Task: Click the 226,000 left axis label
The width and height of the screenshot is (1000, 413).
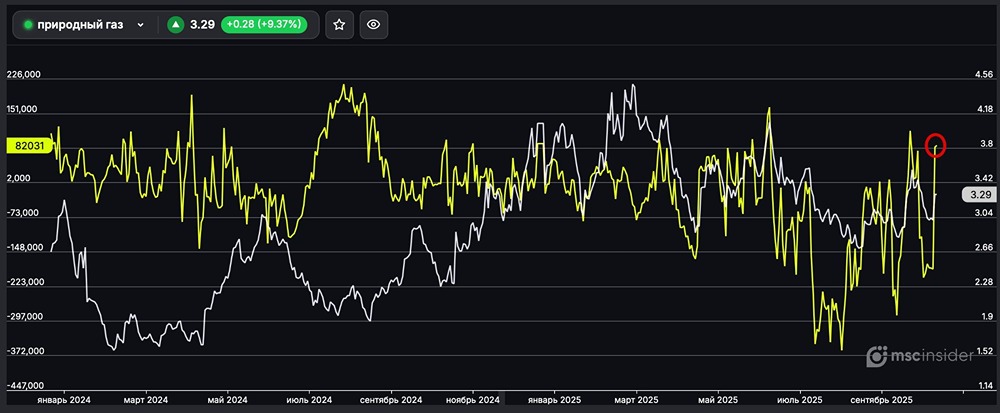Action: click(24, 75)
